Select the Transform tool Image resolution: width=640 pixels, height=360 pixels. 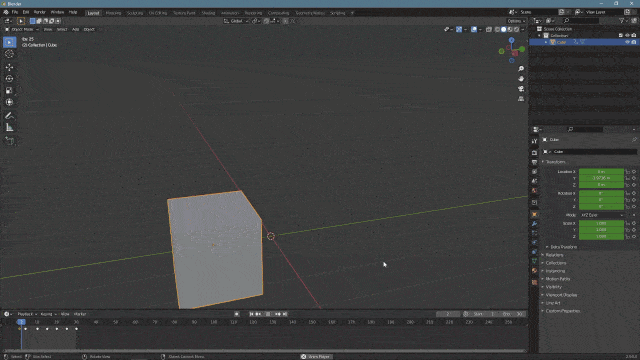[x=9, y=102]
